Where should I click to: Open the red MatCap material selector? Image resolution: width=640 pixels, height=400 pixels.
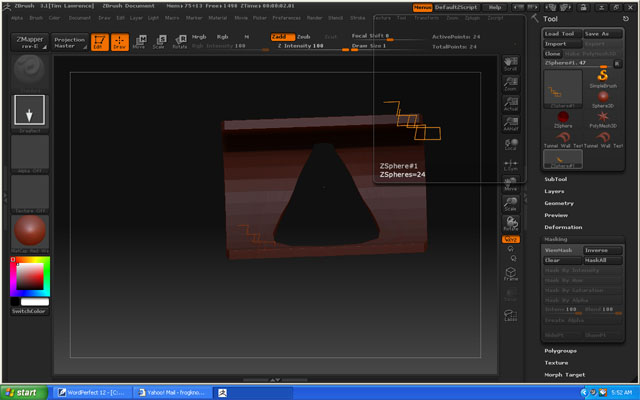pyautogui.click(x=29, y=233)
